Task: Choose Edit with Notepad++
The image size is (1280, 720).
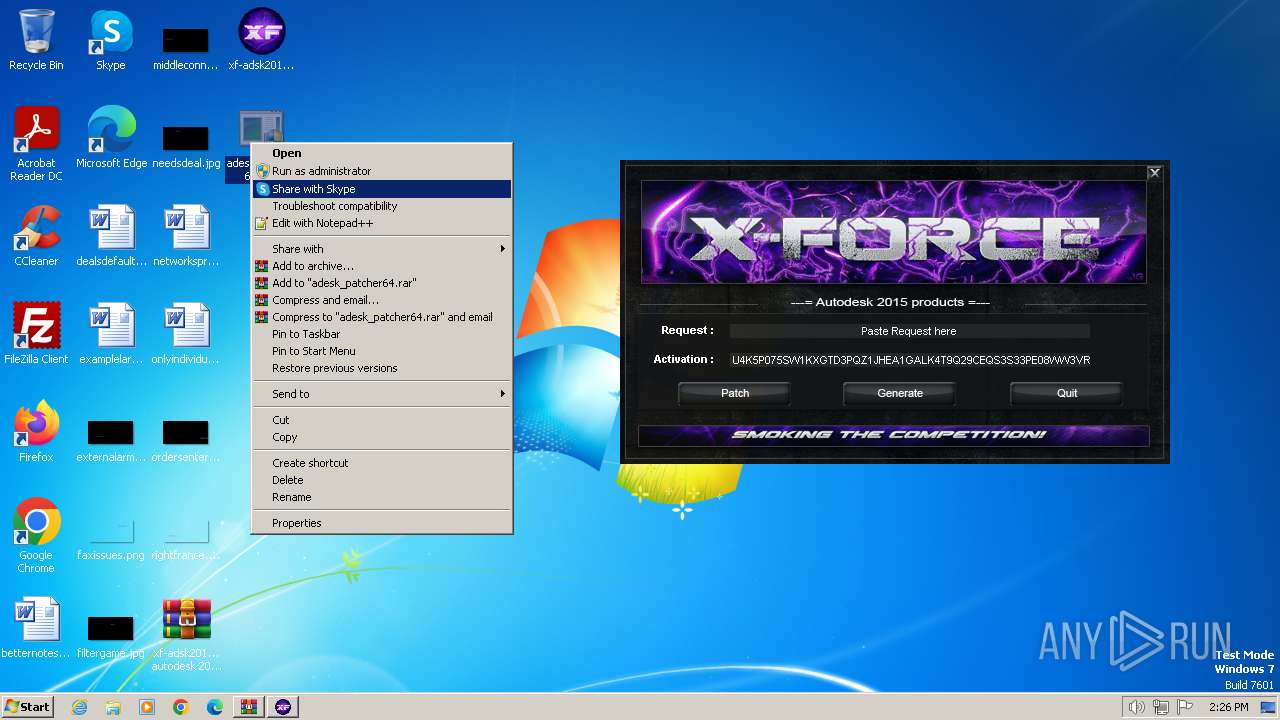Action: 382,223
